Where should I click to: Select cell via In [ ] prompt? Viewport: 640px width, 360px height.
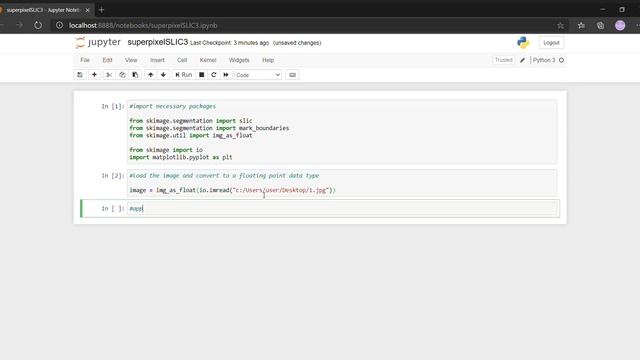(x=113, y=209)
